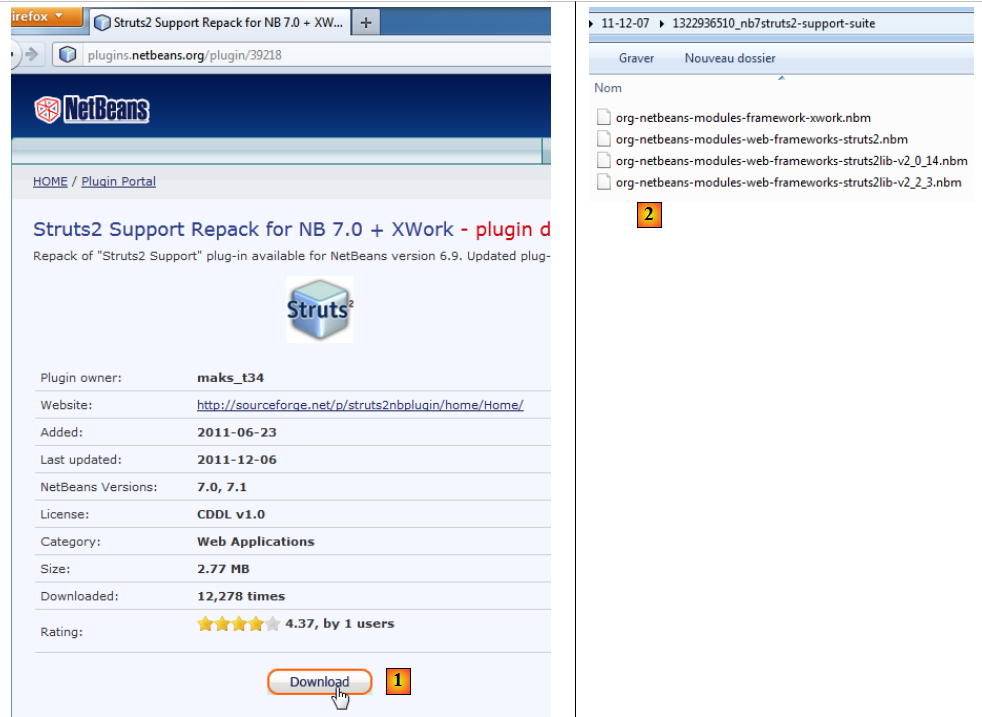Screen dimensions: 982x717
Task: Open the Plugin Portal breadcrumb link
Action: point(118,181)
